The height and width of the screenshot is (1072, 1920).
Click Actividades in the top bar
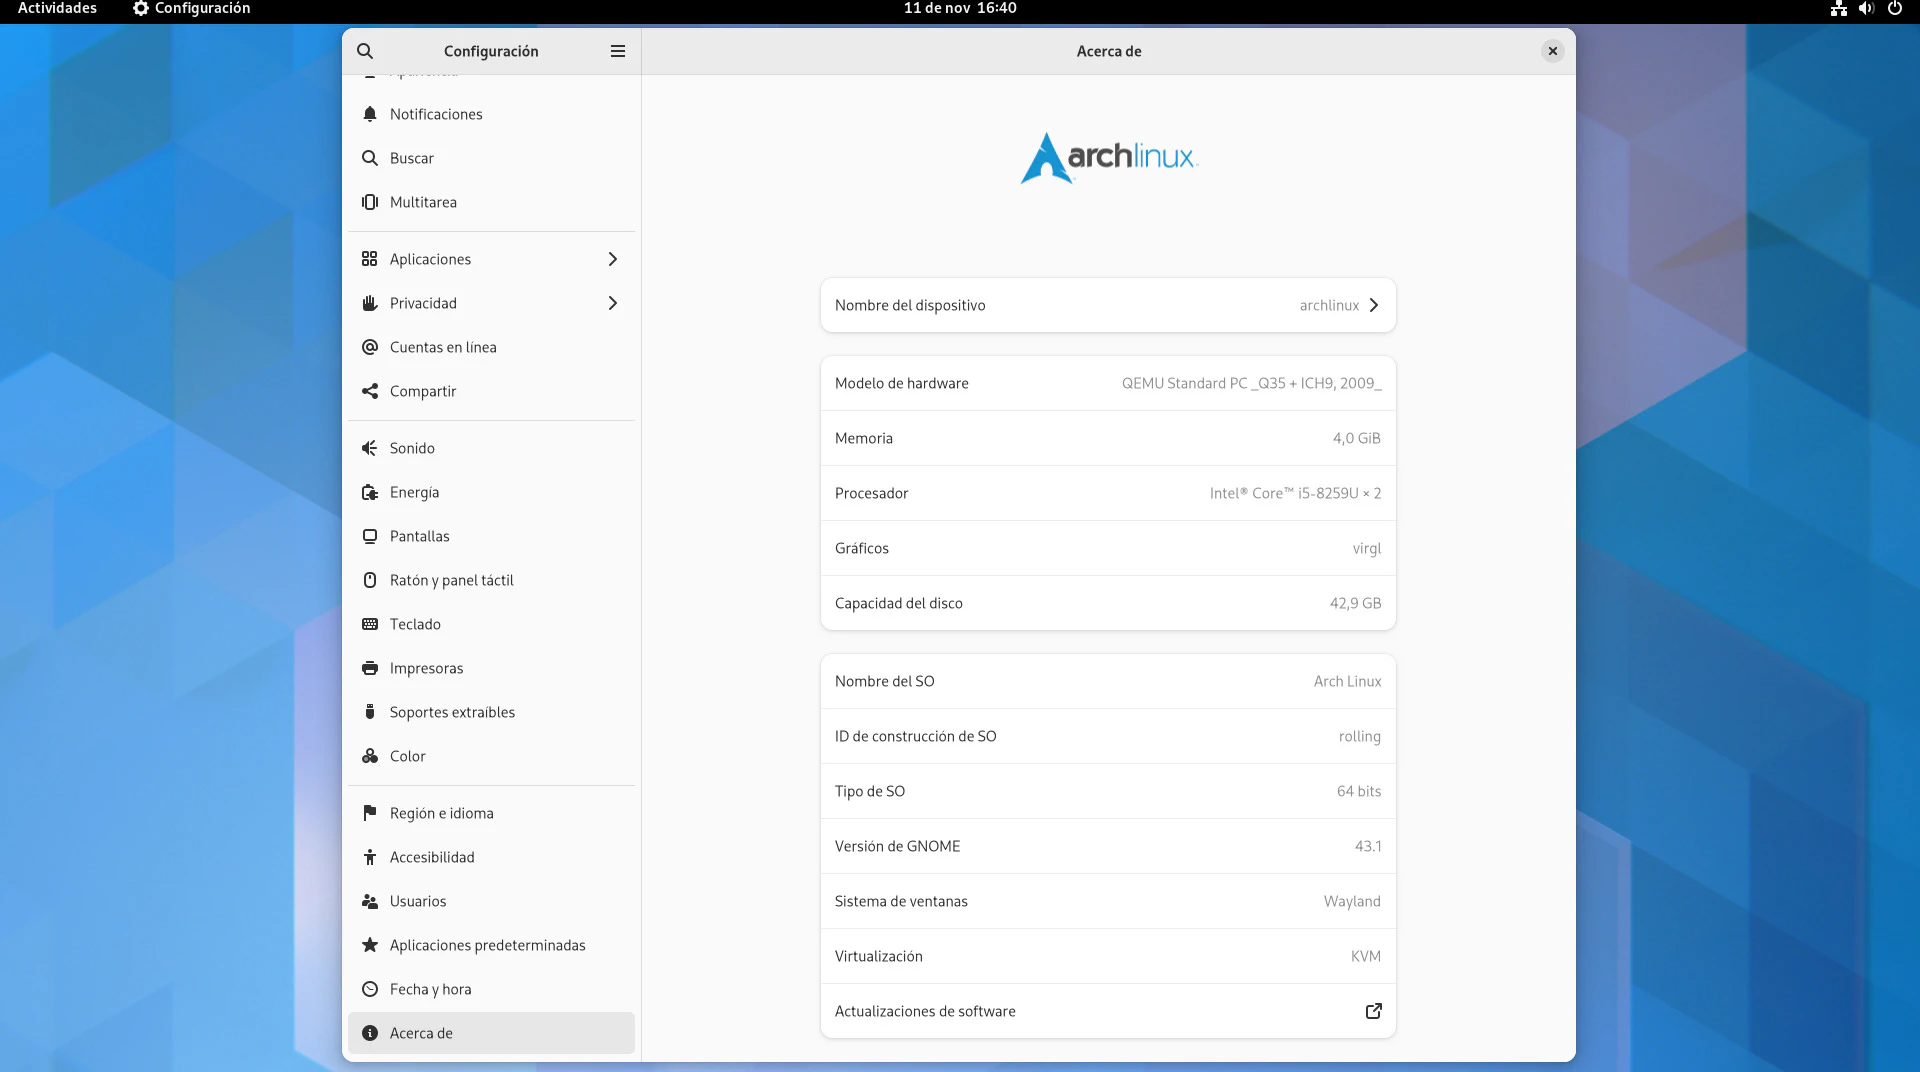[57, 8]
